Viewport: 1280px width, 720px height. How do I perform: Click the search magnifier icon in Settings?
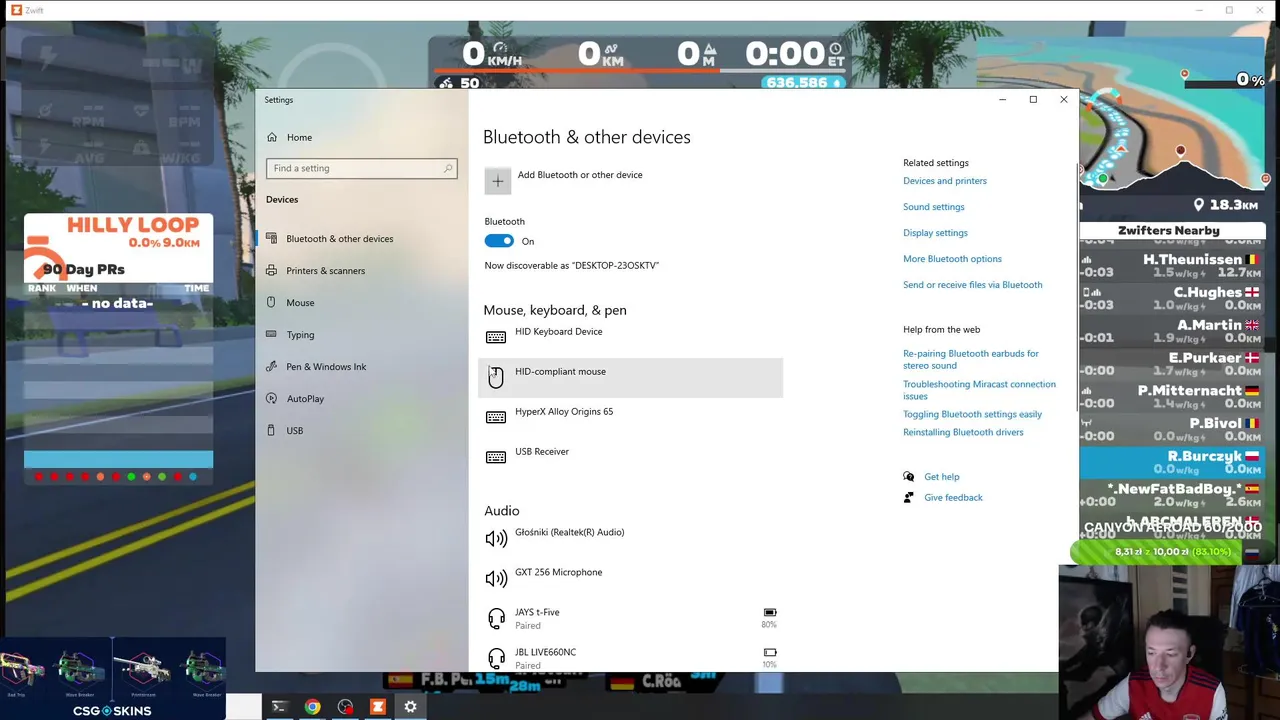(448, 168)
